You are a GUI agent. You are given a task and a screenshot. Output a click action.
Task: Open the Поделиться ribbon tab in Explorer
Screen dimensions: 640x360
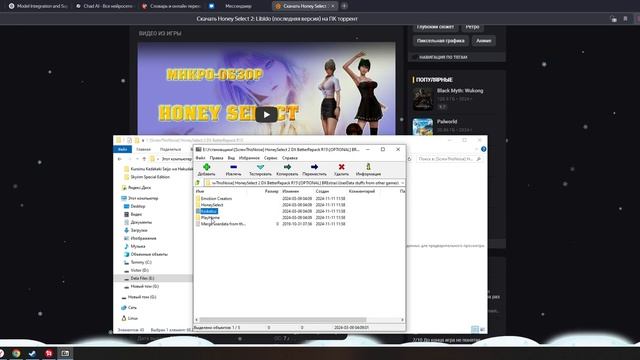(x=171, y=149)
